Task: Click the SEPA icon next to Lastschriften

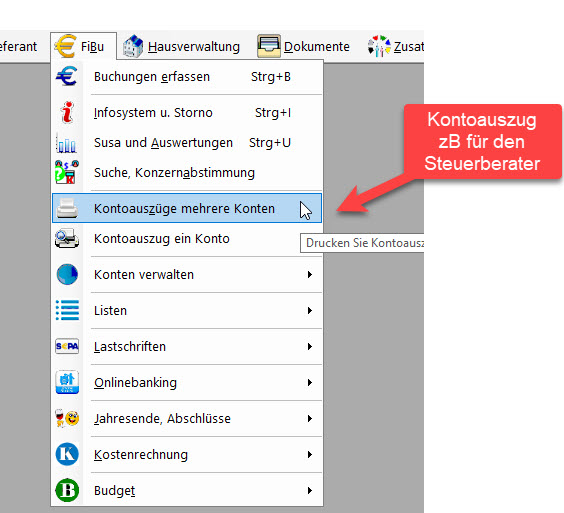Action: point(67,346)
